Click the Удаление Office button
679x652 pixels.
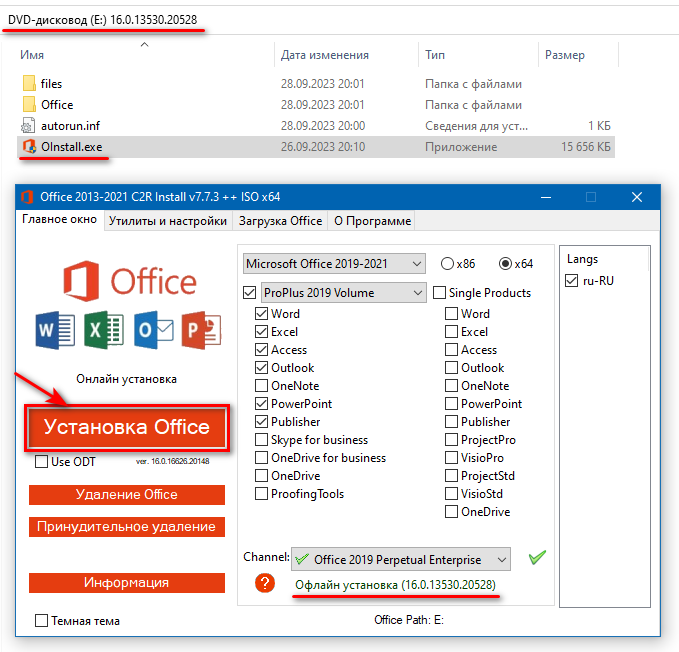pos(127,494)
